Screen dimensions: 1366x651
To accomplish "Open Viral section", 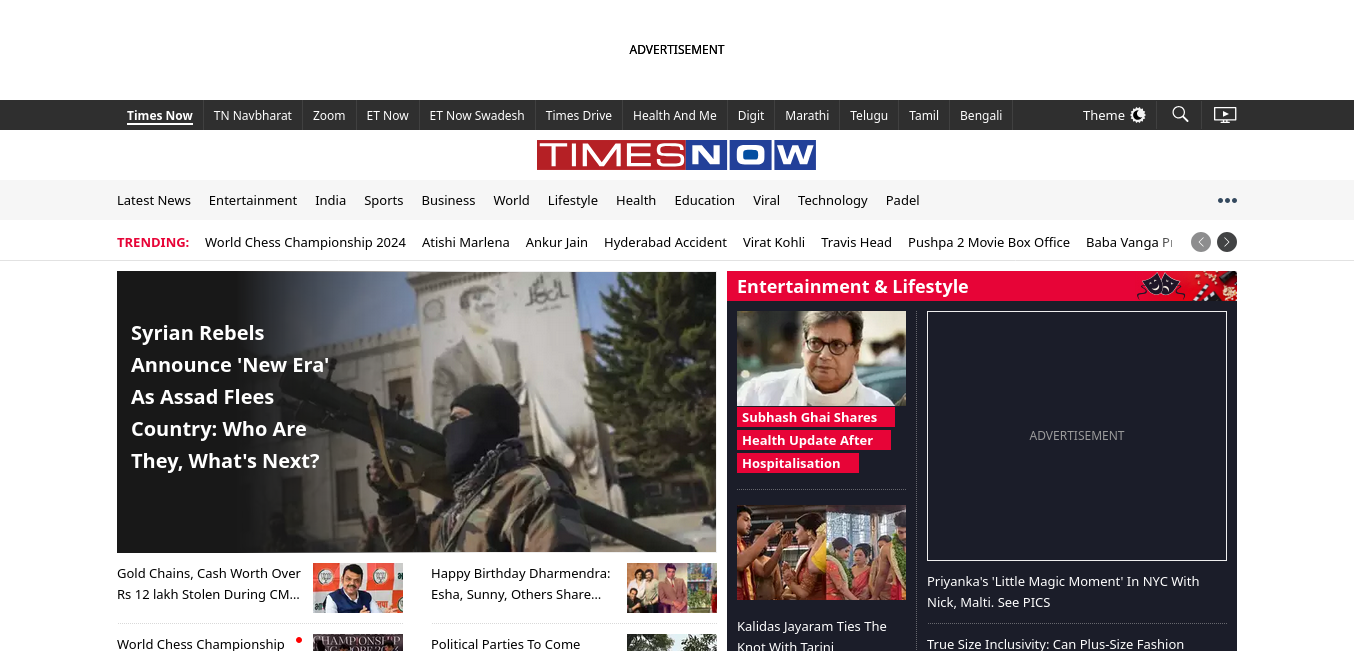I will click(x=766, y=200).
